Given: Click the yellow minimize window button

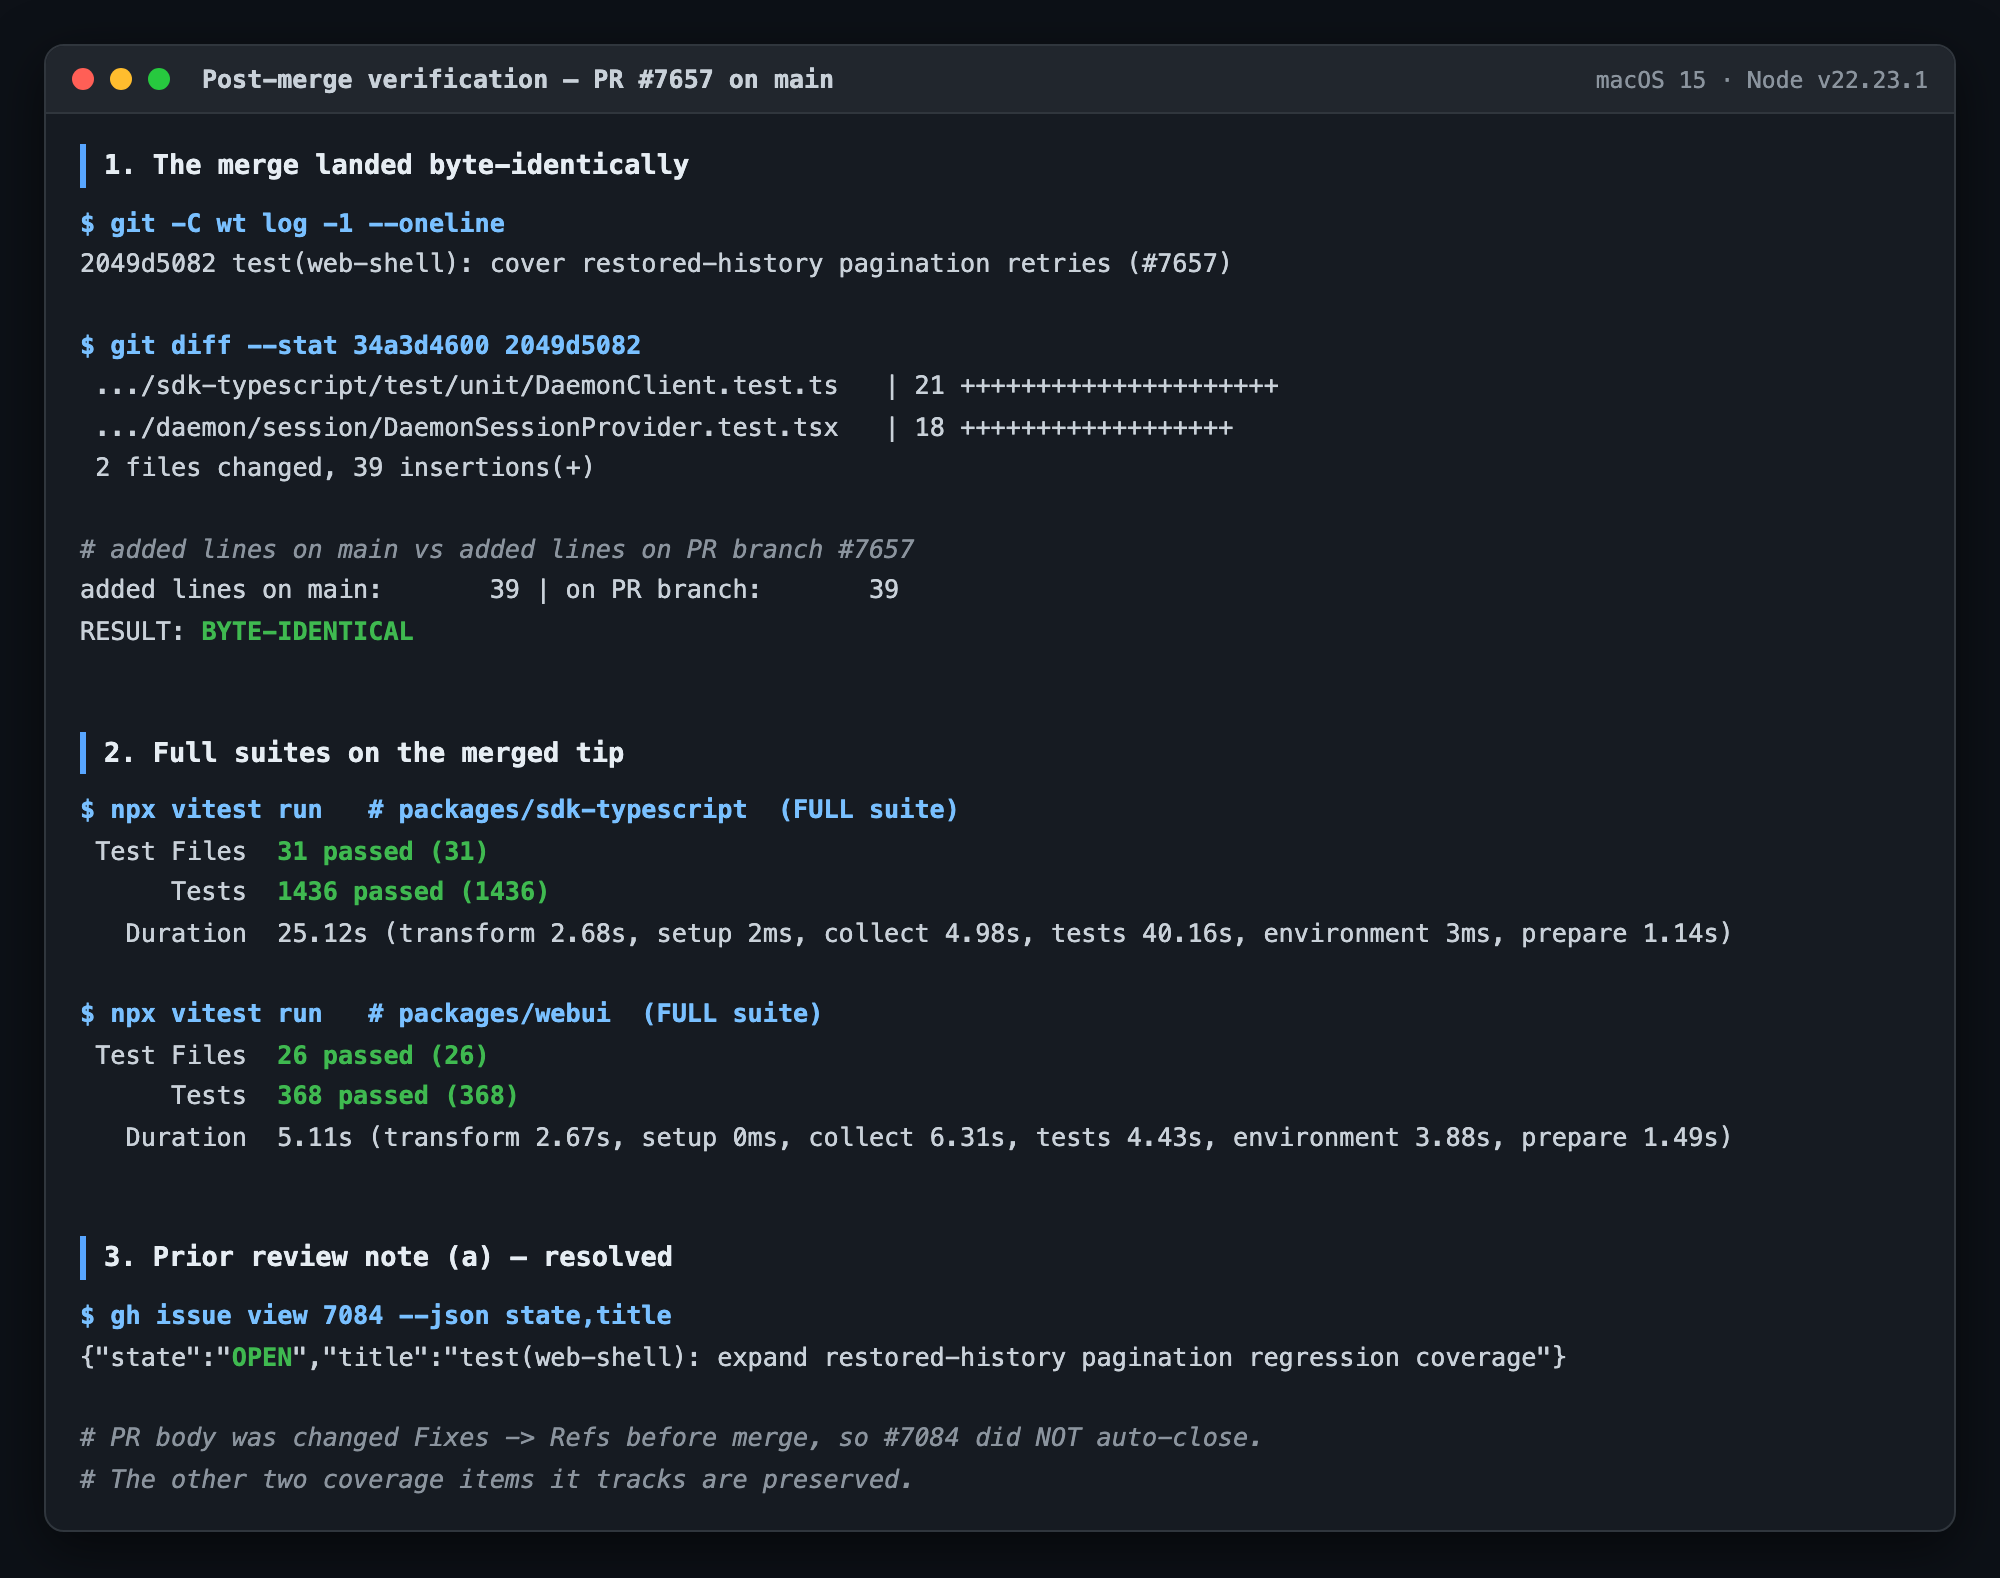Looking at the screenshot, I should (121, 79).
